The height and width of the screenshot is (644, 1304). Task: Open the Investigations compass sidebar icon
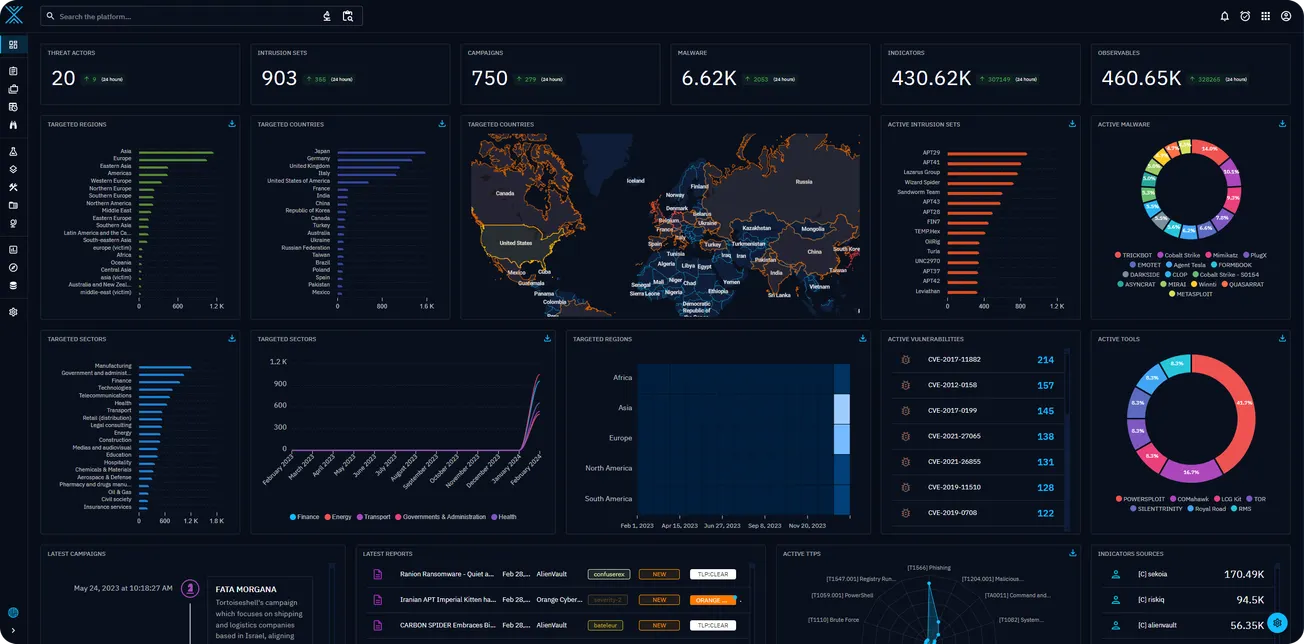(x=13, y=268)
